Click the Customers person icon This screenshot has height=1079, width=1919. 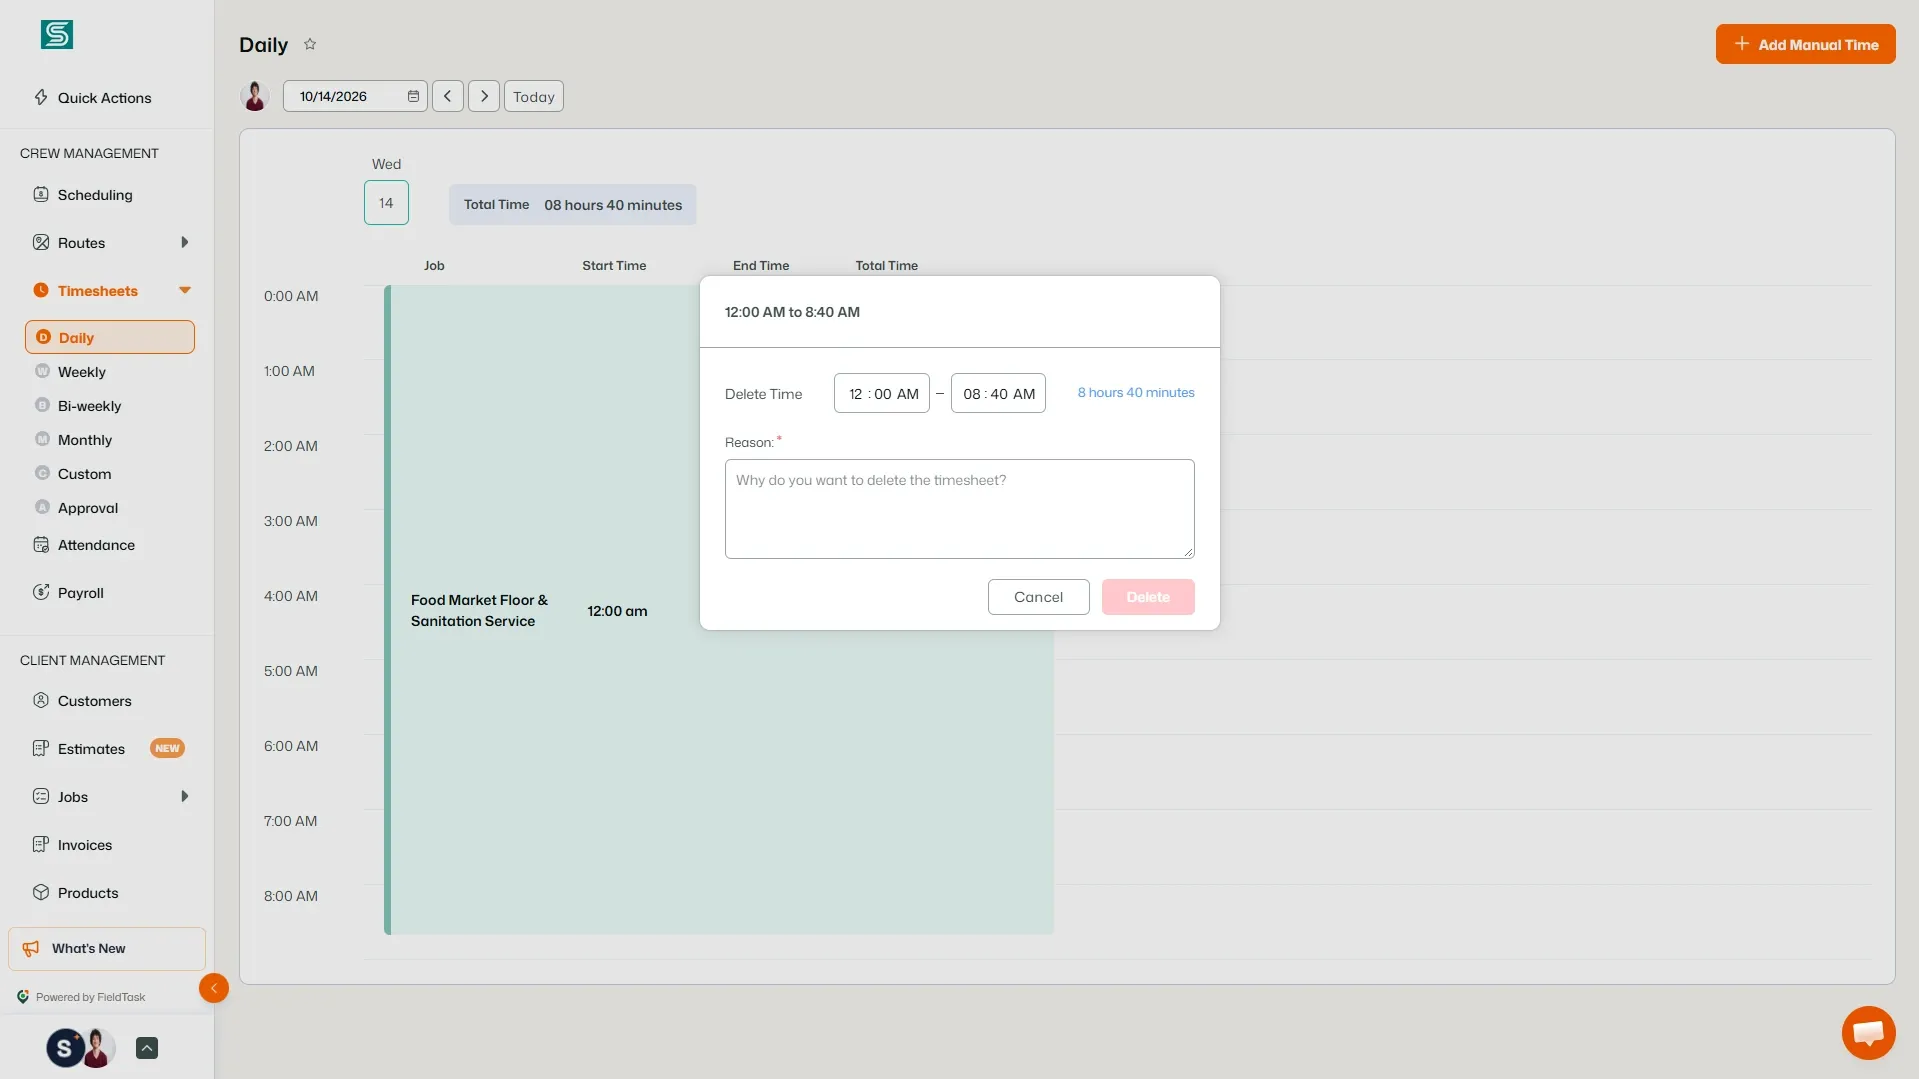41,700
